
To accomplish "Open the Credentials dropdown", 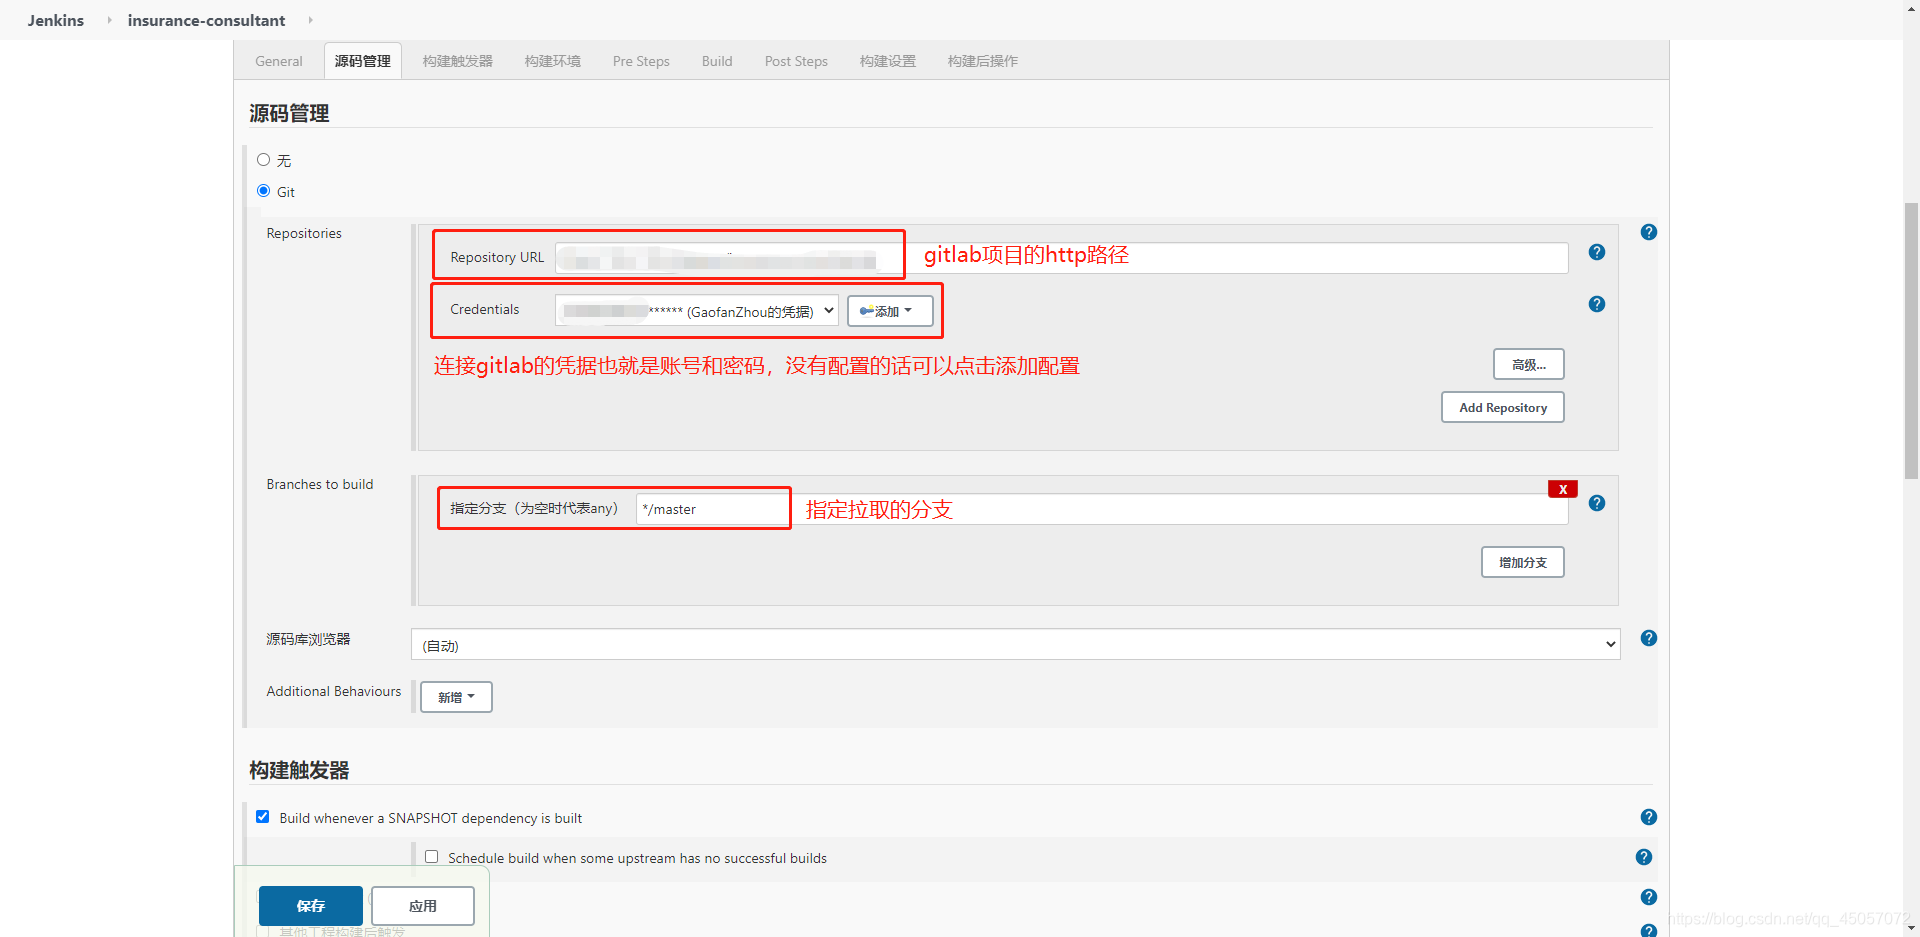I will [x=697, y=311].
